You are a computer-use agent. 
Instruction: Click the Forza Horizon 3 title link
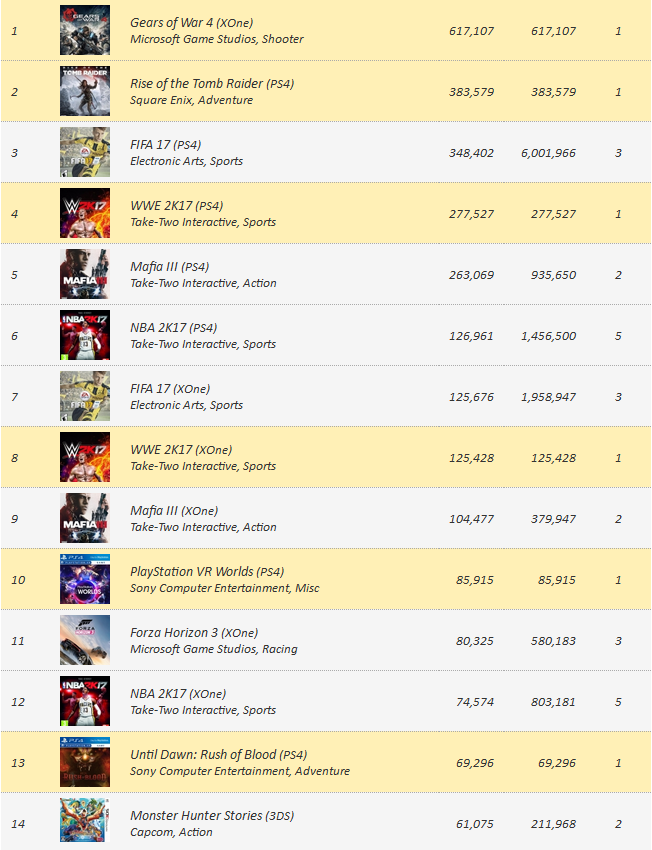click(x=174, y=633)
